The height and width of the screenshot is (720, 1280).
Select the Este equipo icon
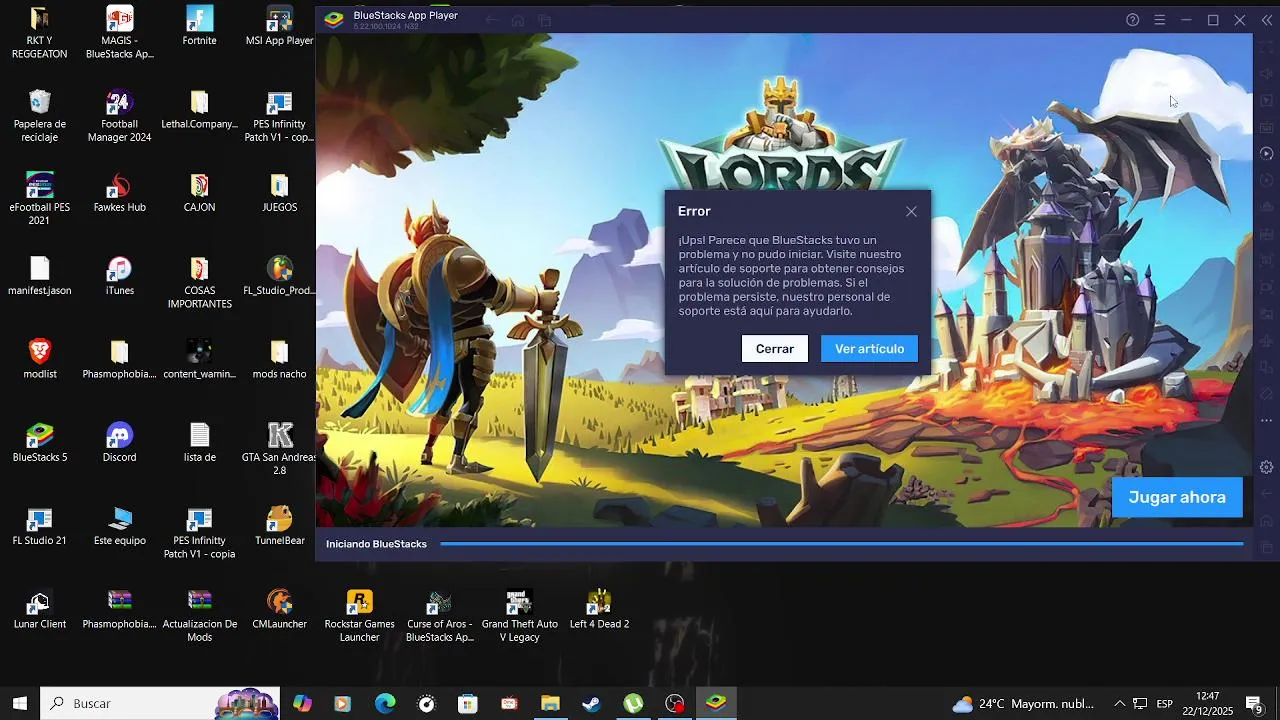120,525
